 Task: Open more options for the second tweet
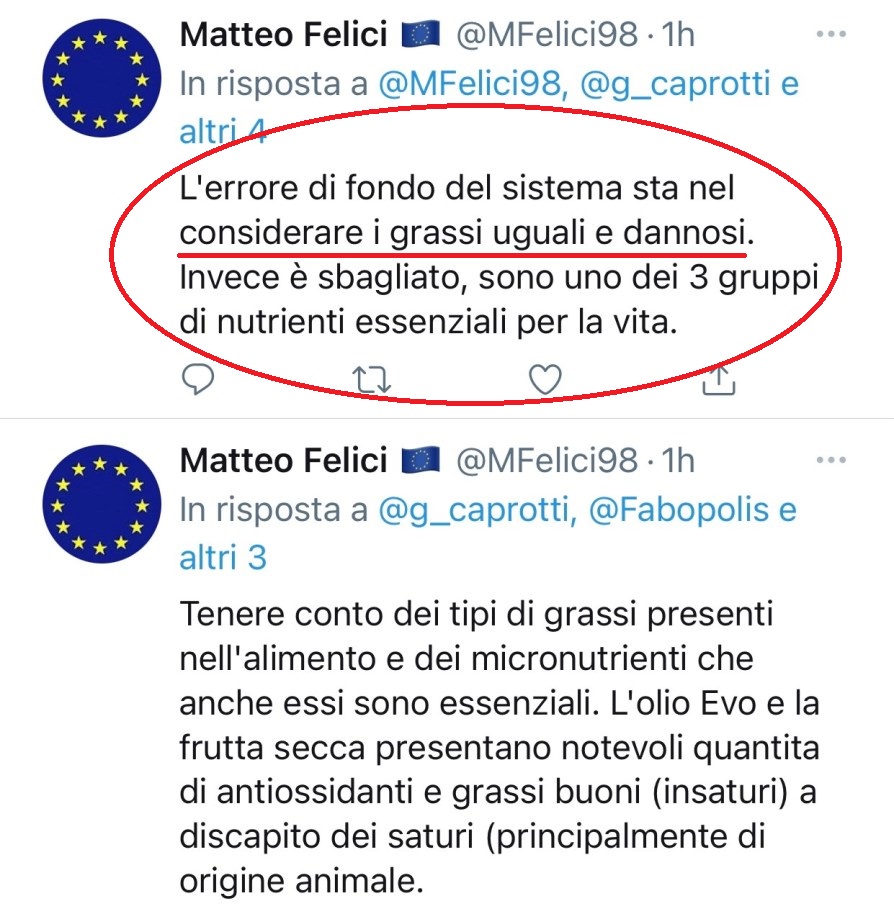tap(832, 461)
